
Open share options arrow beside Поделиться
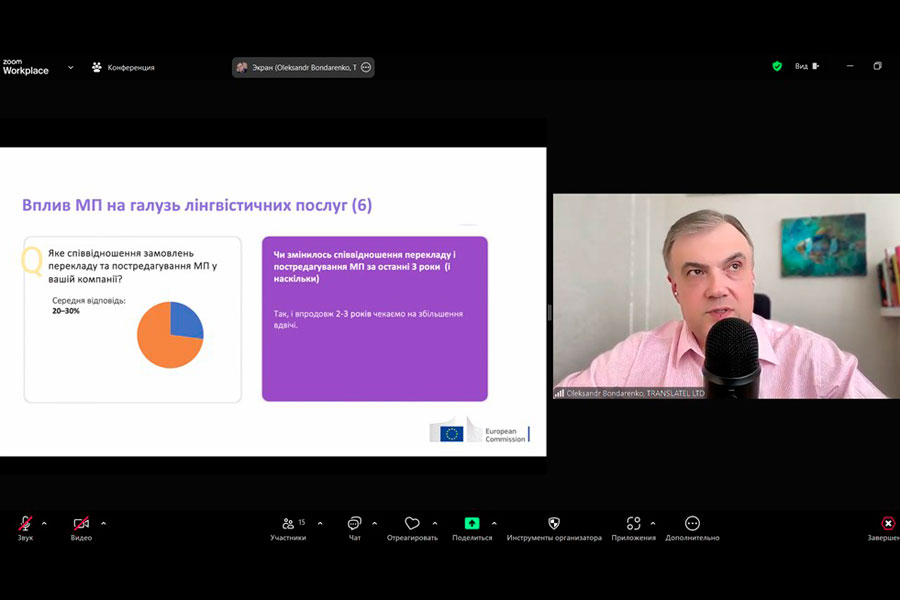pos(494,523)
